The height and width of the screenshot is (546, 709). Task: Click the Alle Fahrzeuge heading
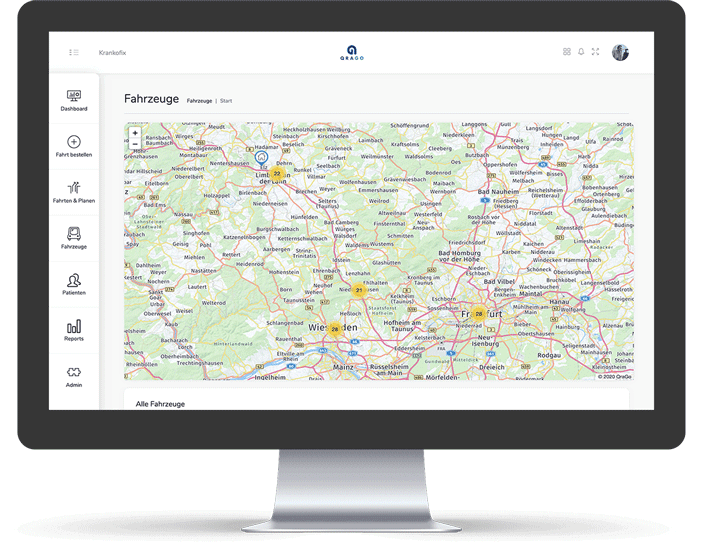pyautogui.click(x=160, y=404)
